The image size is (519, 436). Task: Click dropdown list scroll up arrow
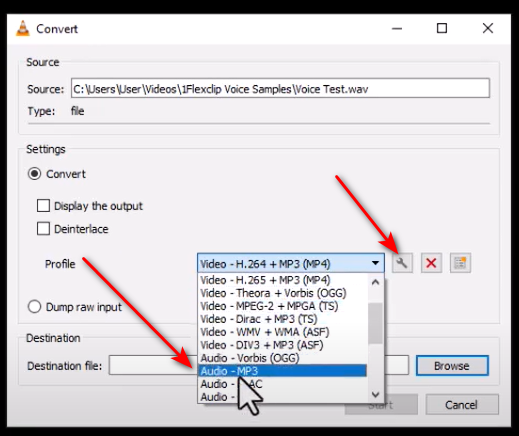point(376,282)
